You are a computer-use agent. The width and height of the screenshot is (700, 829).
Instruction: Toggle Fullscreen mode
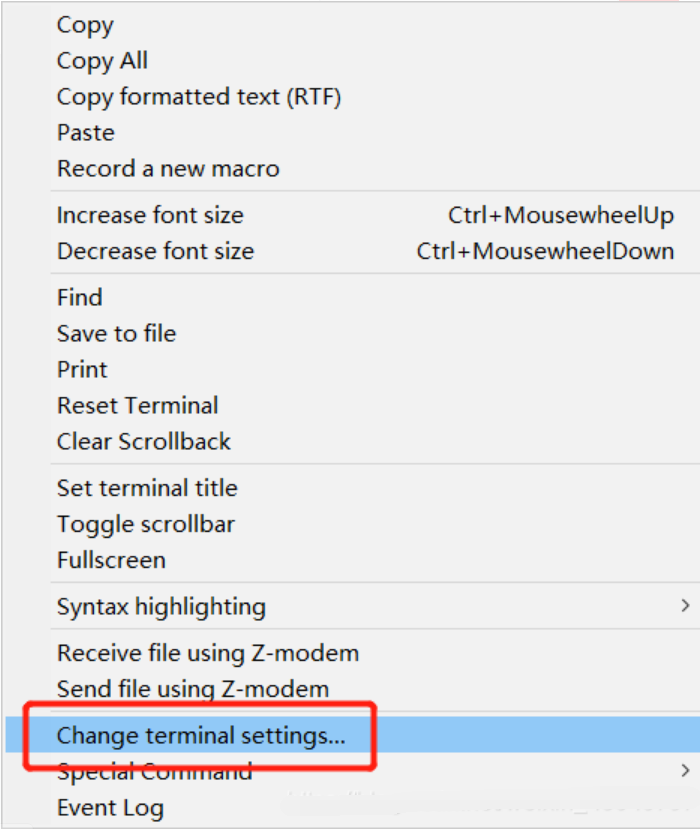click(111, 560)
